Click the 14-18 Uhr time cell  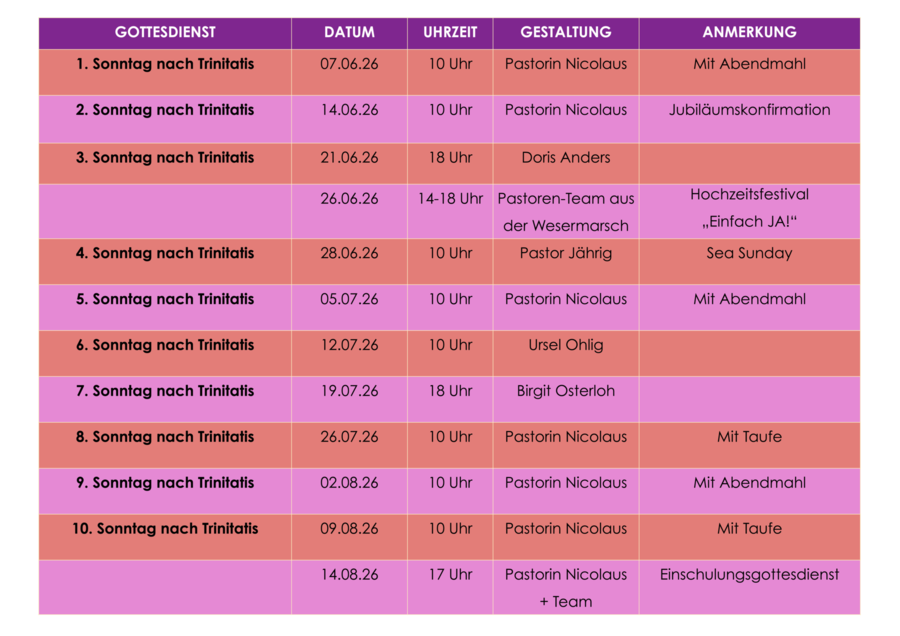[x=450, y=211]
